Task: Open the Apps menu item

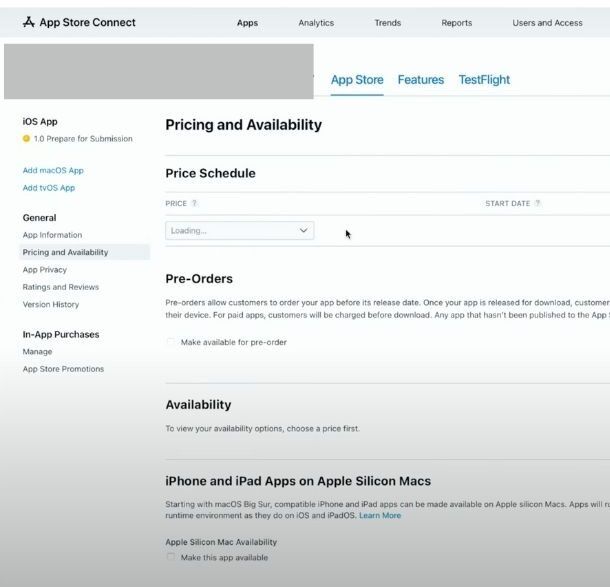Action: tap(247, 23)
